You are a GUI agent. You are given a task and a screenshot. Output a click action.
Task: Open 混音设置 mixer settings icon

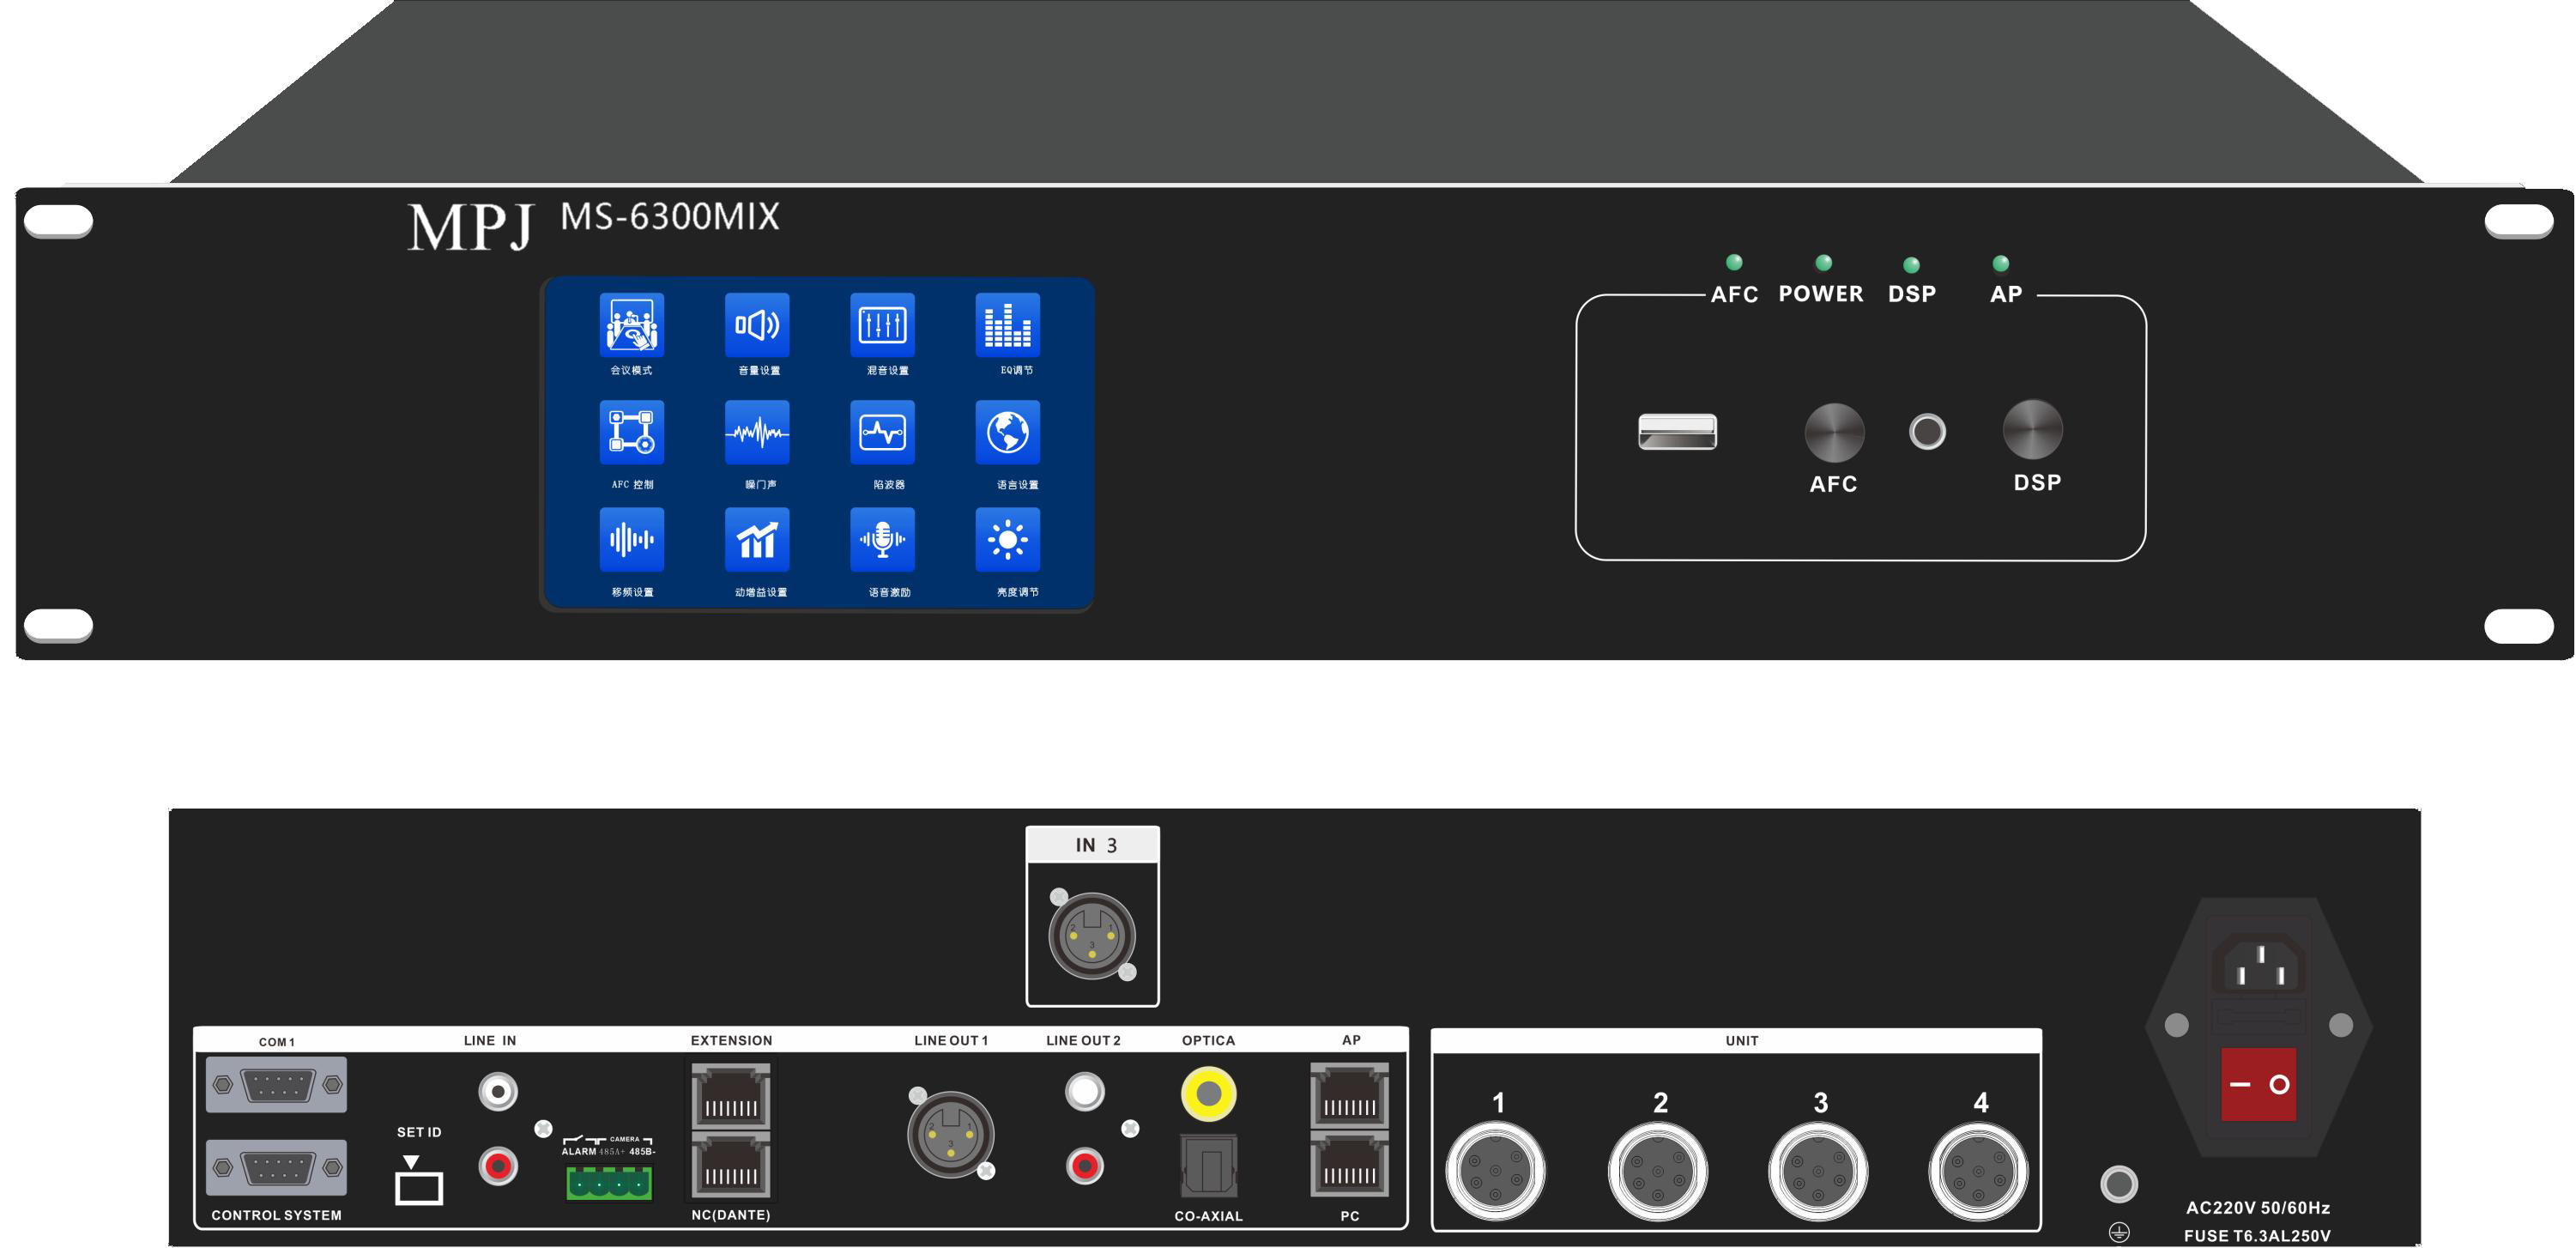click(882, 325)
